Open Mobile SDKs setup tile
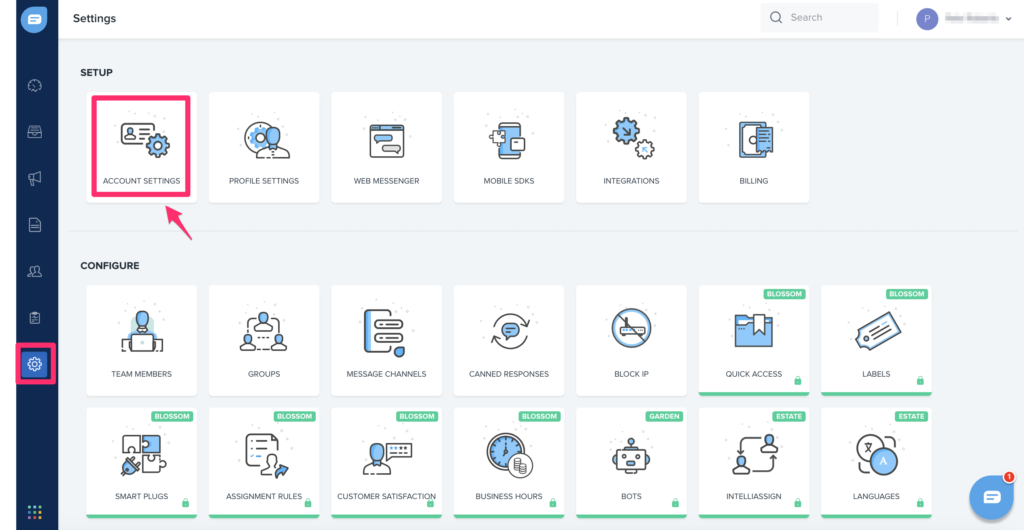 coord(508,147)
